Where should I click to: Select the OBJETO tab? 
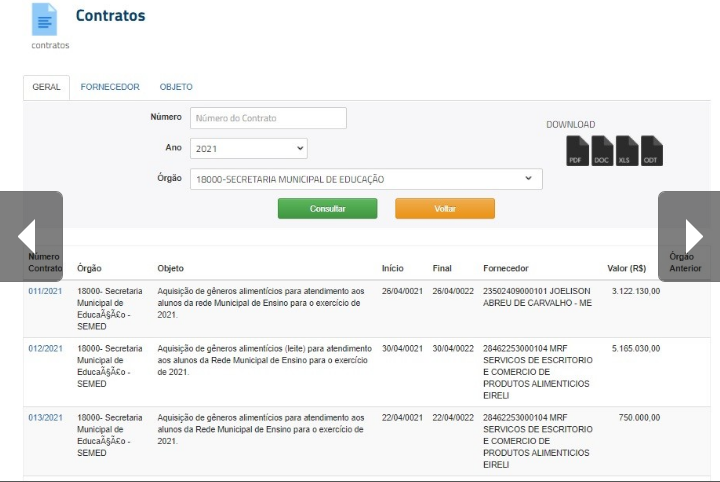tap(176, 87)
